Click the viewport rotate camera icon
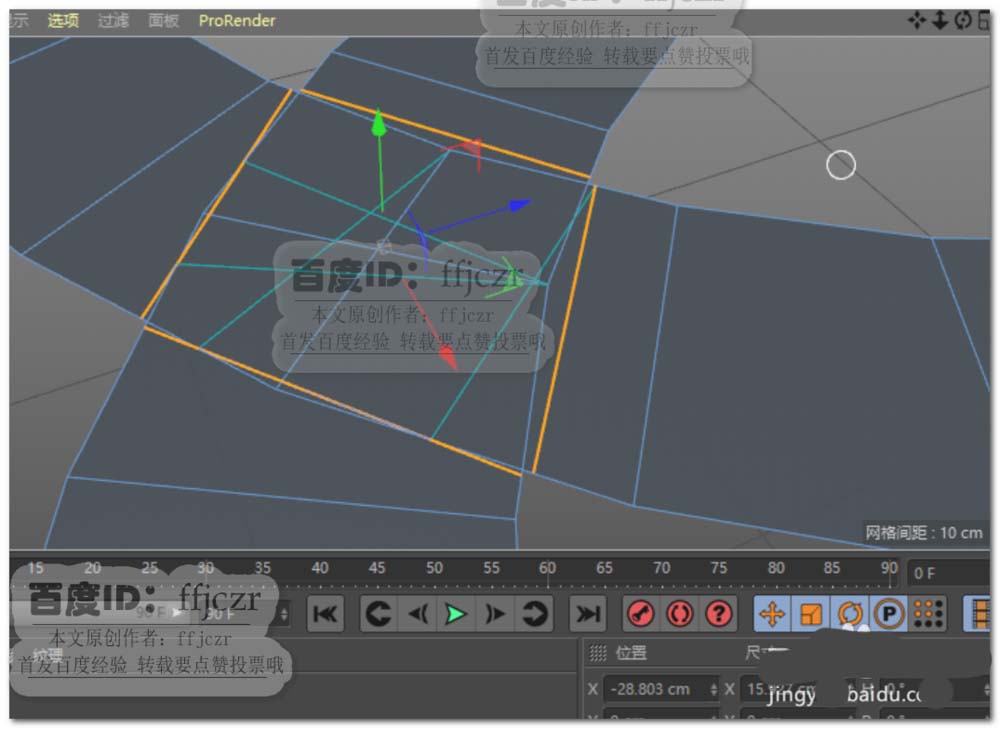The width and height of the screenshot is (1000, 729). [963, 20]
